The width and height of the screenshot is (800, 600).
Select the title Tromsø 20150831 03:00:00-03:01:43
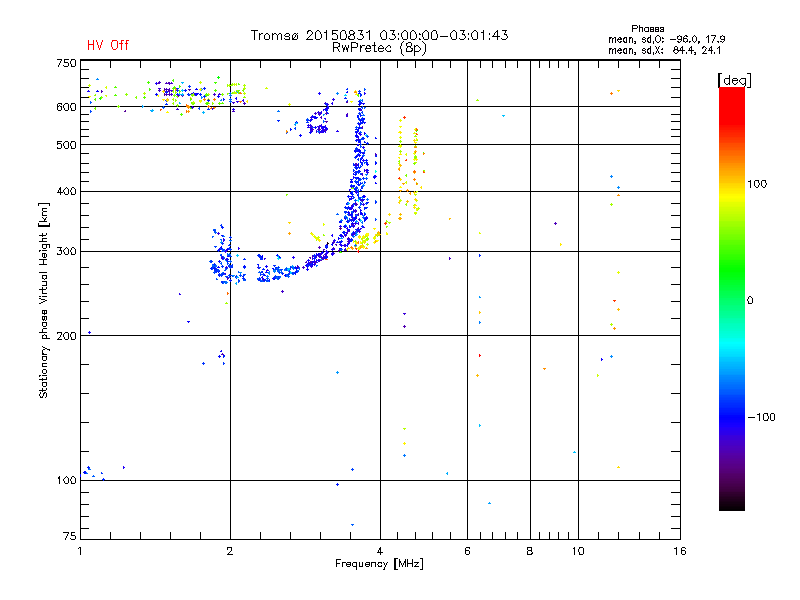[x=379, y=35]
